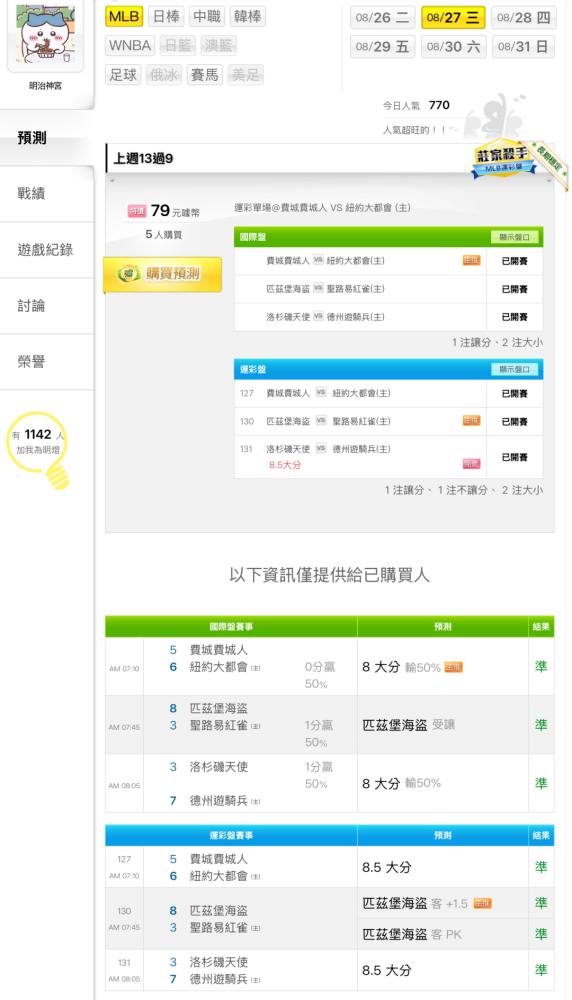Viewport: 572px width, 1000px height.
Task: Choose date 08/28 四
Action: click(524, 17)
